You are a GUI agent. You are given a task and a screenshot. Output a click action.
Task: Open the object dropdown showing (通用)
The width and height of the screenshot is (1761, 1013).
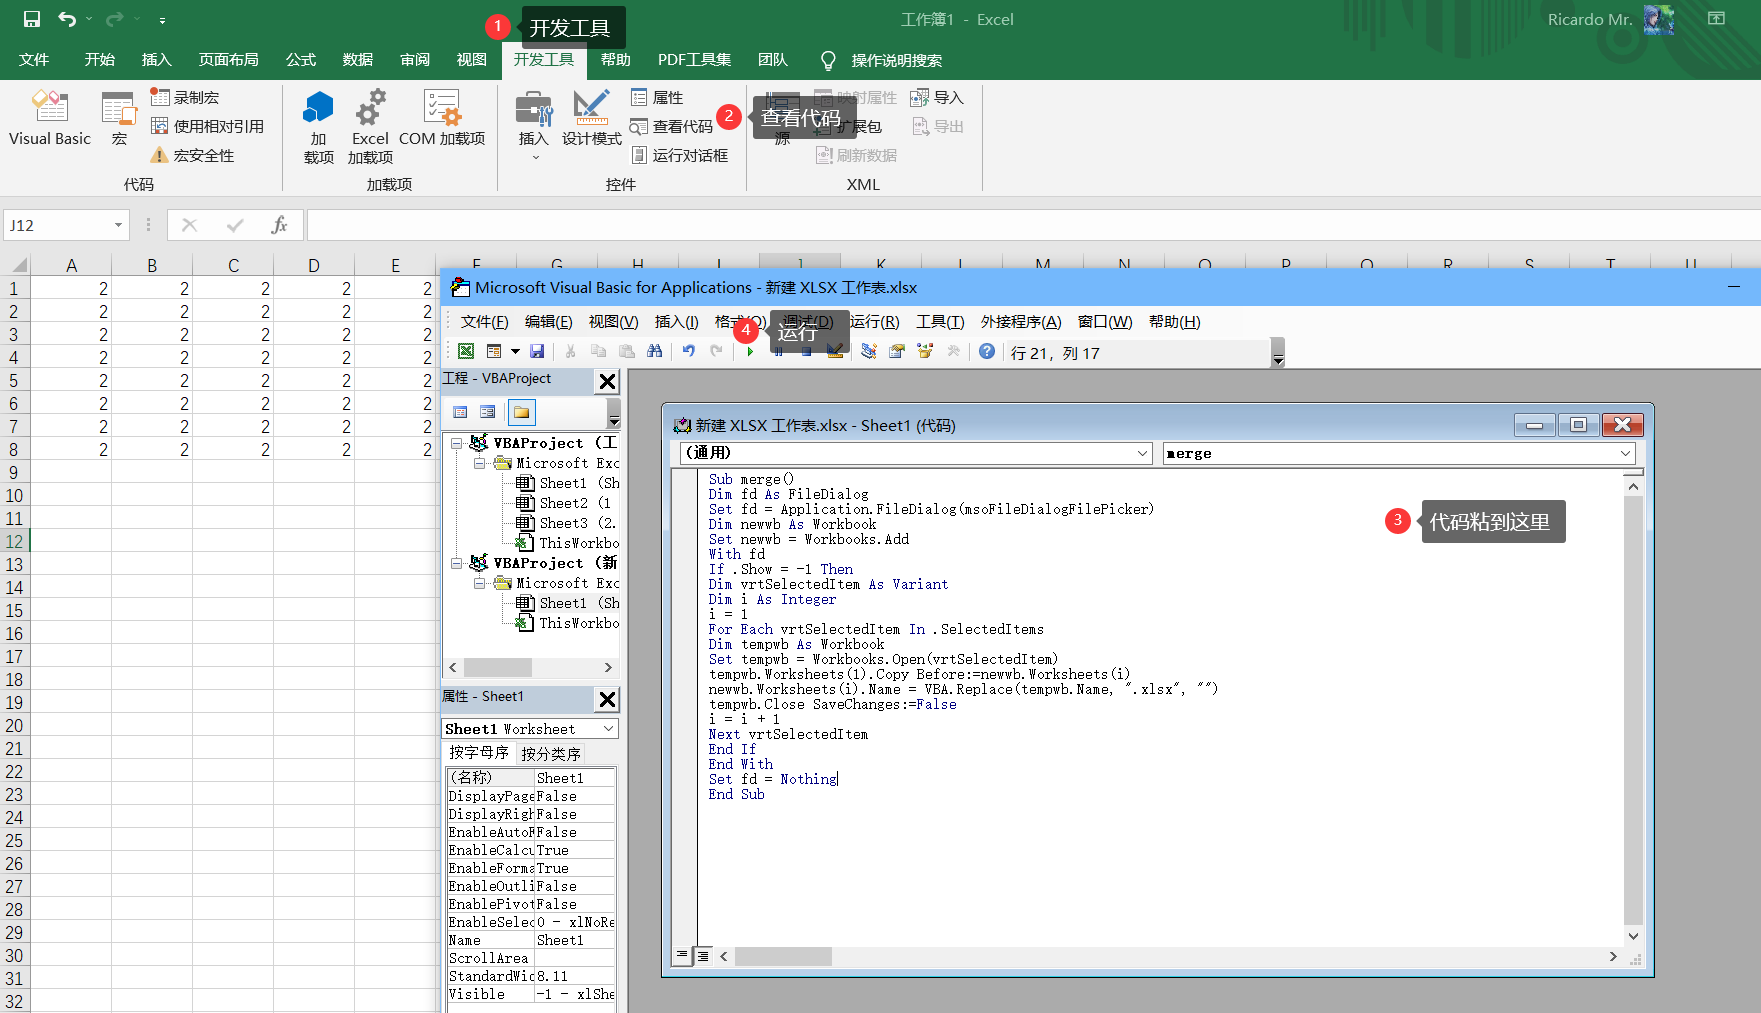tap(1143, 453)
